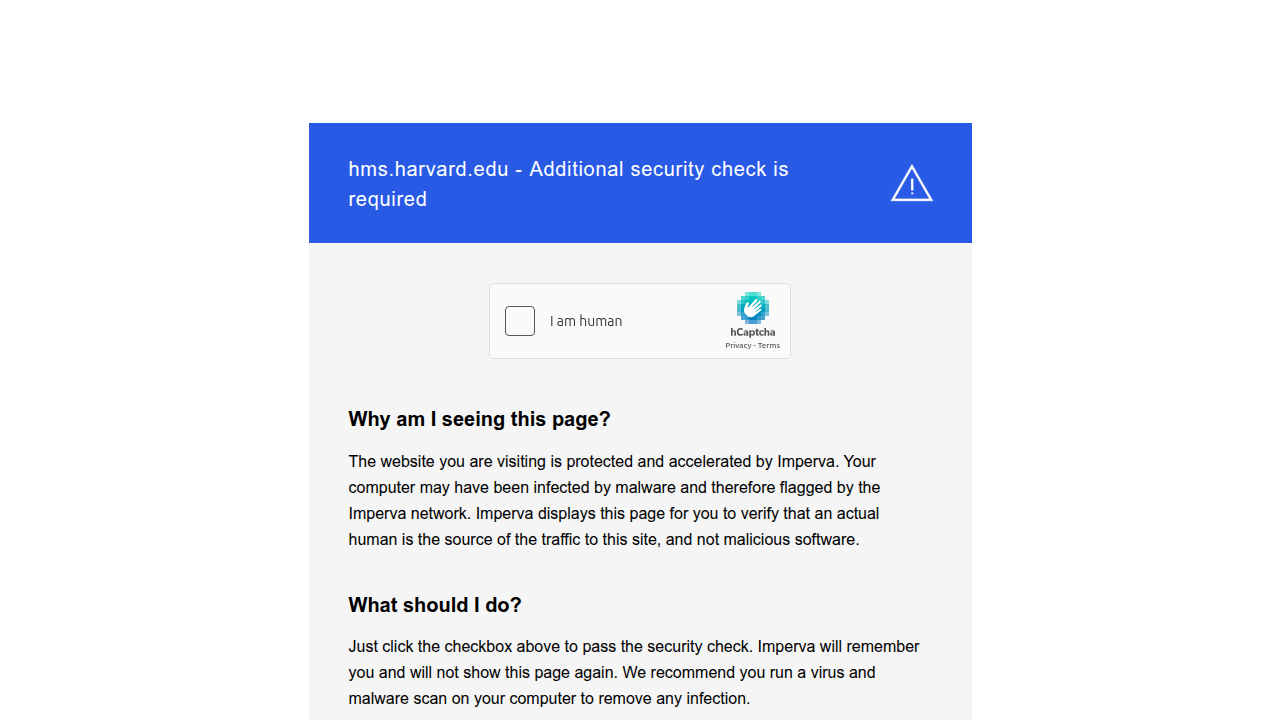
Task: Click the line "you and will not show this page again"
Action: [612, 673]
